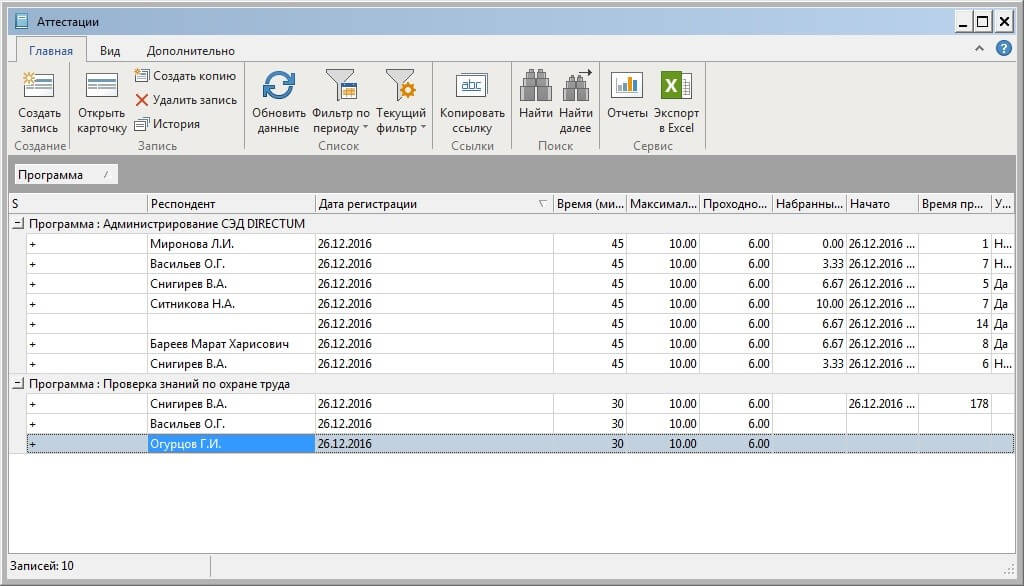This screenshot has width=1024, height=586.
Task: Collapse group Администрирование СЭД DIRECTUM
Action: (x=18, y=224)
